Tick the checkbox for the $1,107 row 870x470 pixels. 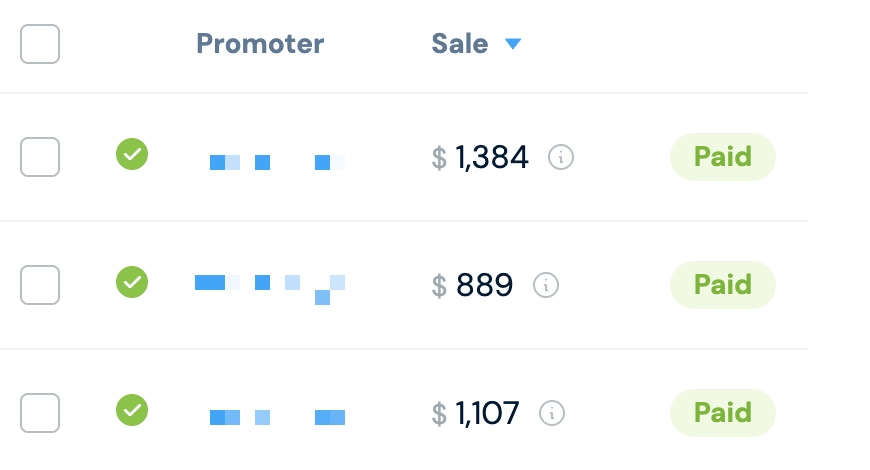[40, 413]
